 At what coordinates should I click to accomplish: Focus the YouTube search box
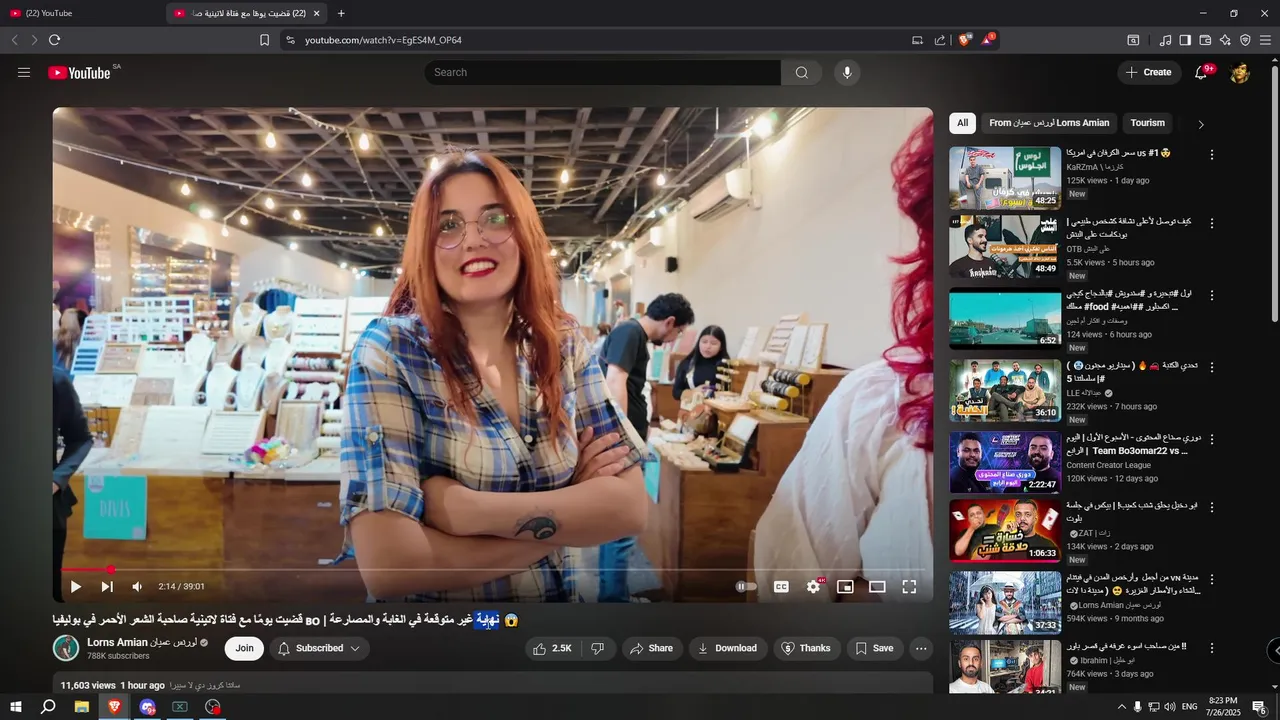tap(603, 72)
